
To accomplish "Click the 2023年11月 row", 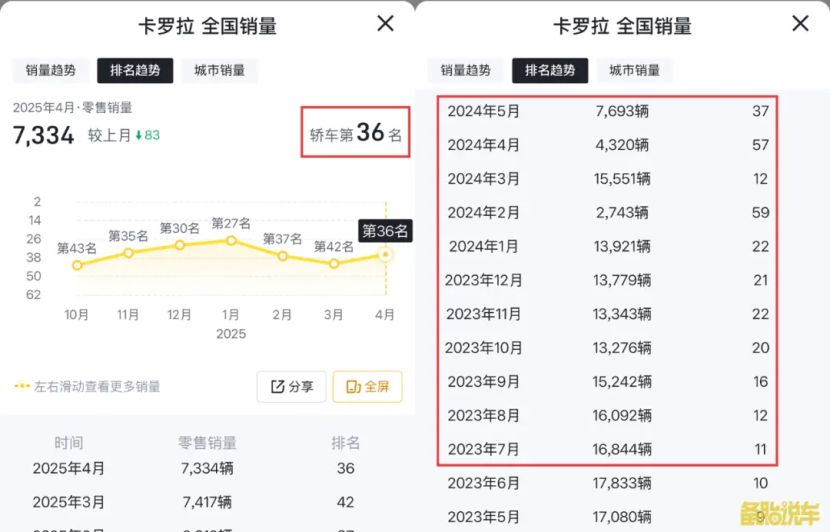I will [608, 314].
